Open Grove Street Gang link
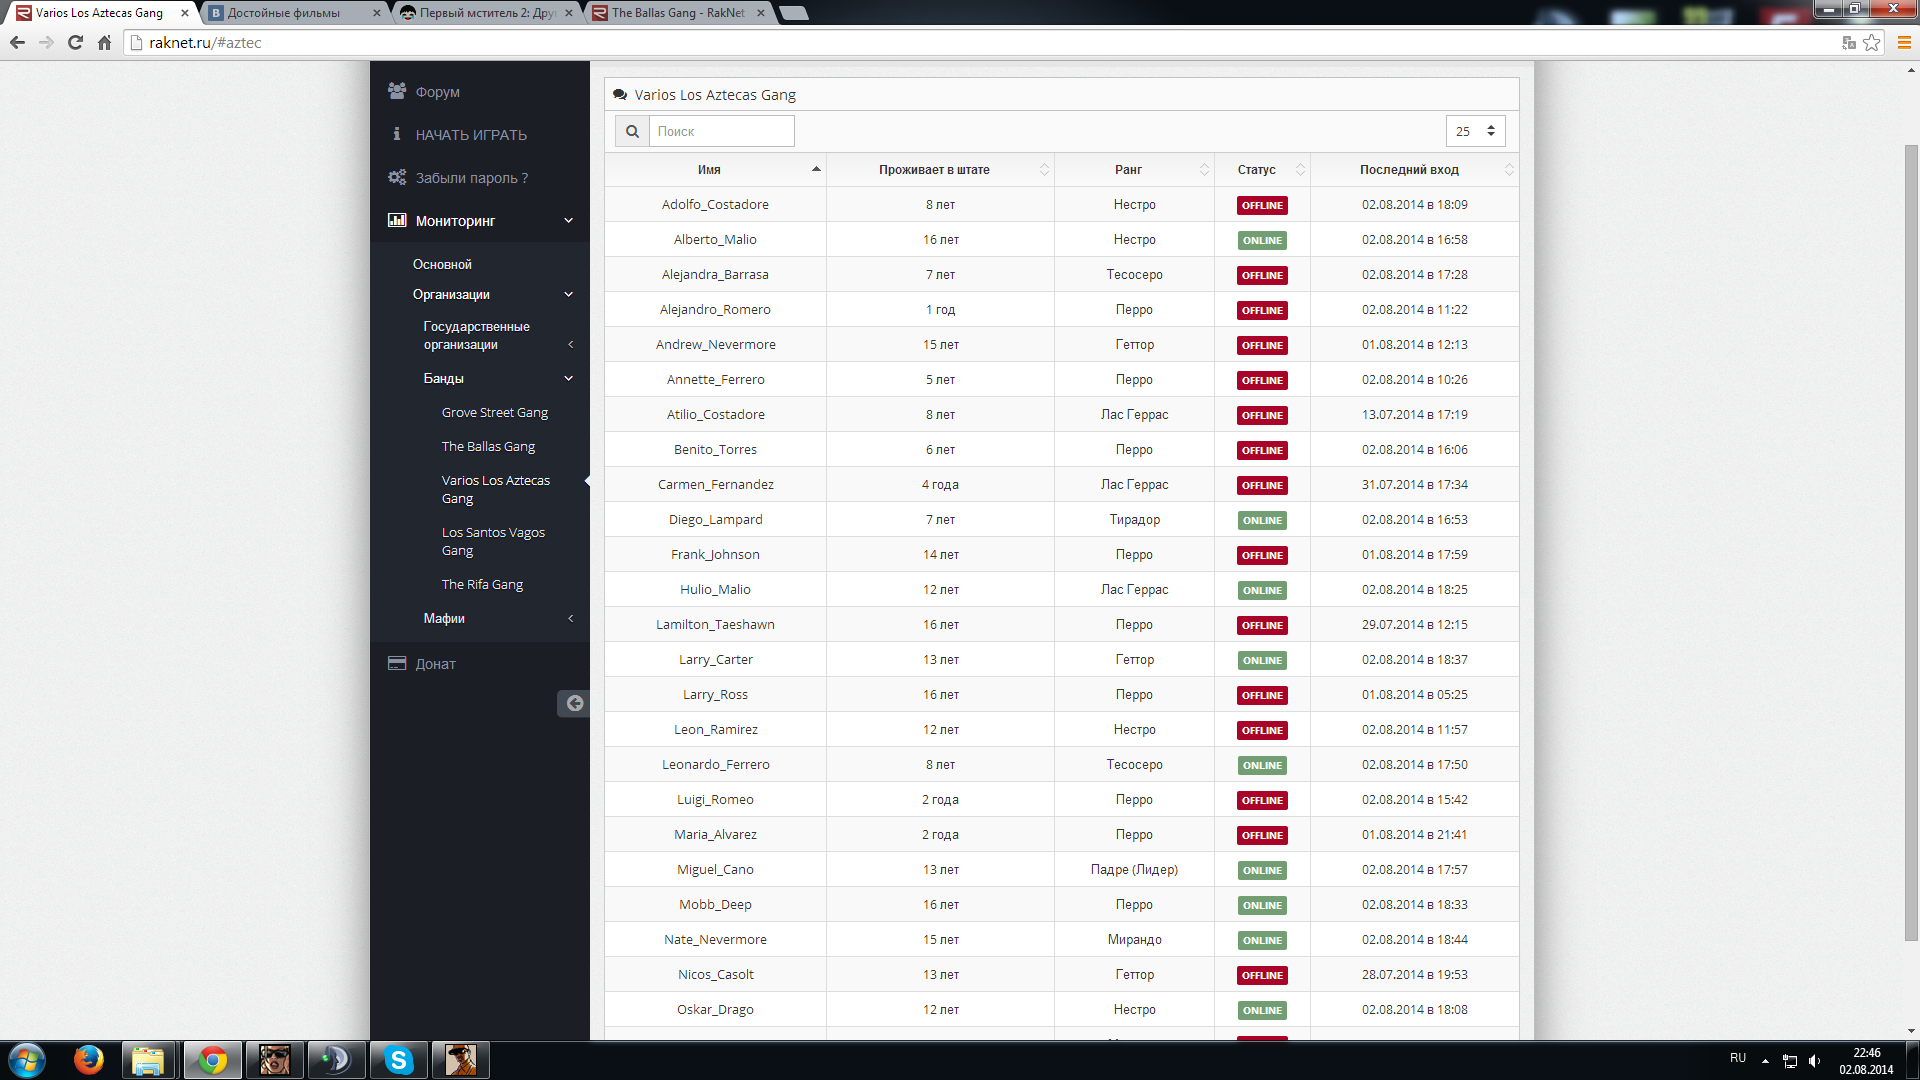The height and width of the screenshot is (1080, 1920). (494, 413)
